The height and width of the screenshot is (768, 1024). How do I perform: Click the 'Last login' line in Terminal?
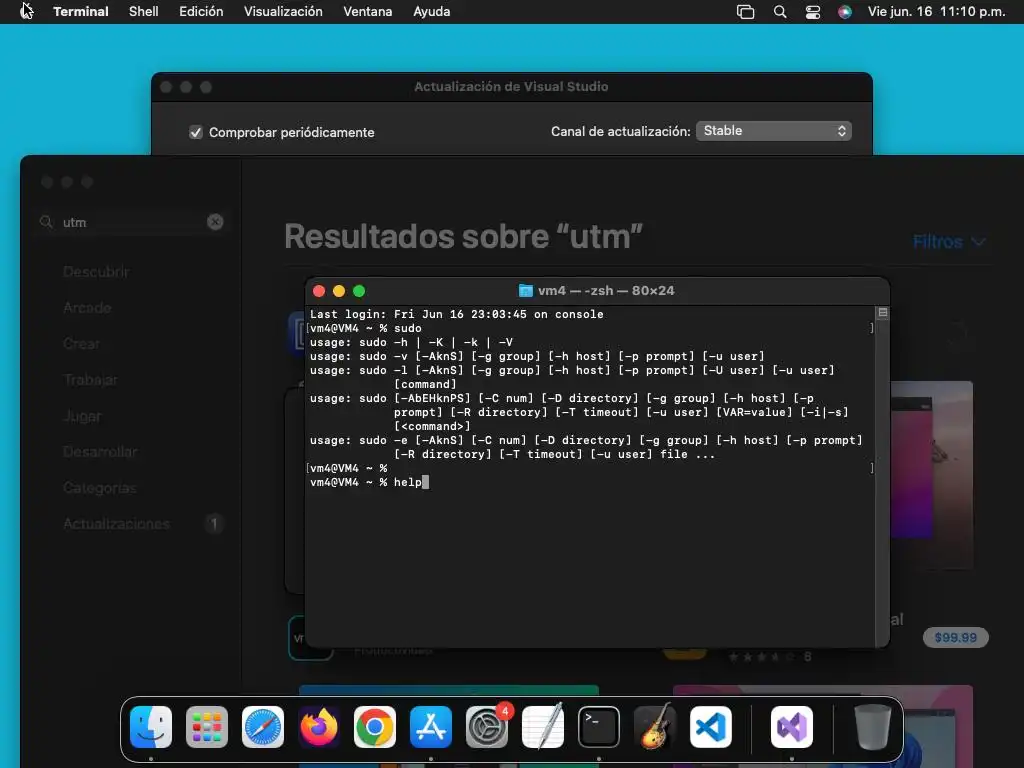[x=456, y=314]
